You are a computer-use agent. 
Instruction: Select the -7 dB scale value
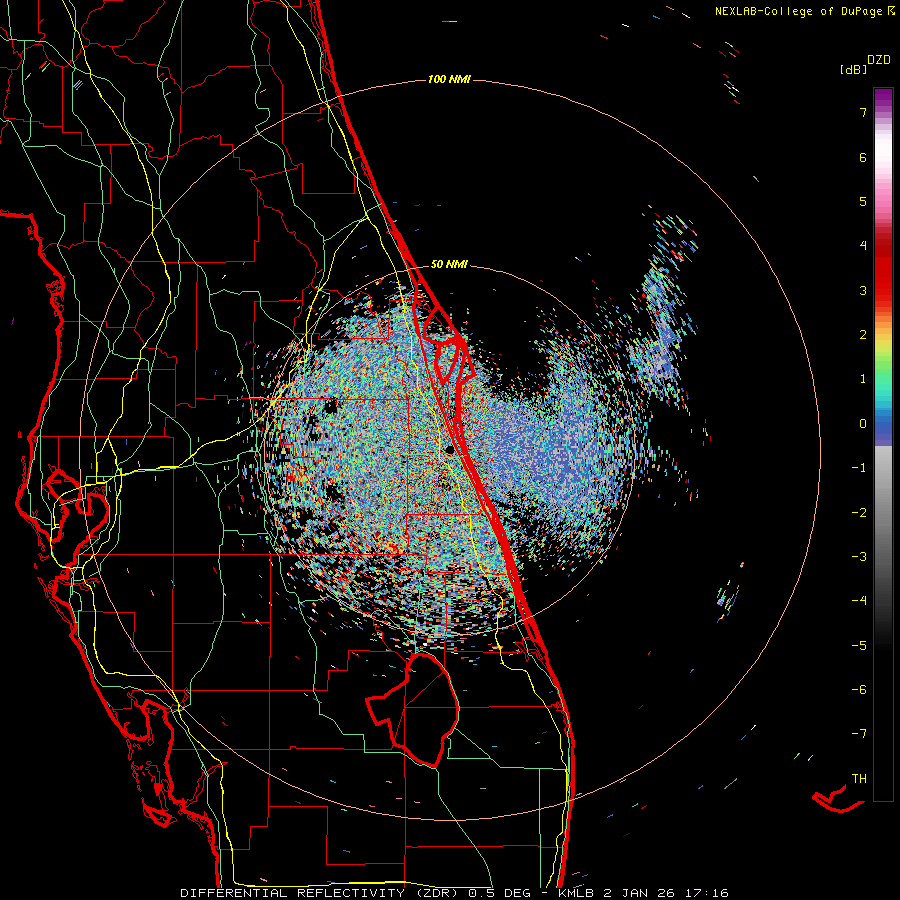pos(859,734)
